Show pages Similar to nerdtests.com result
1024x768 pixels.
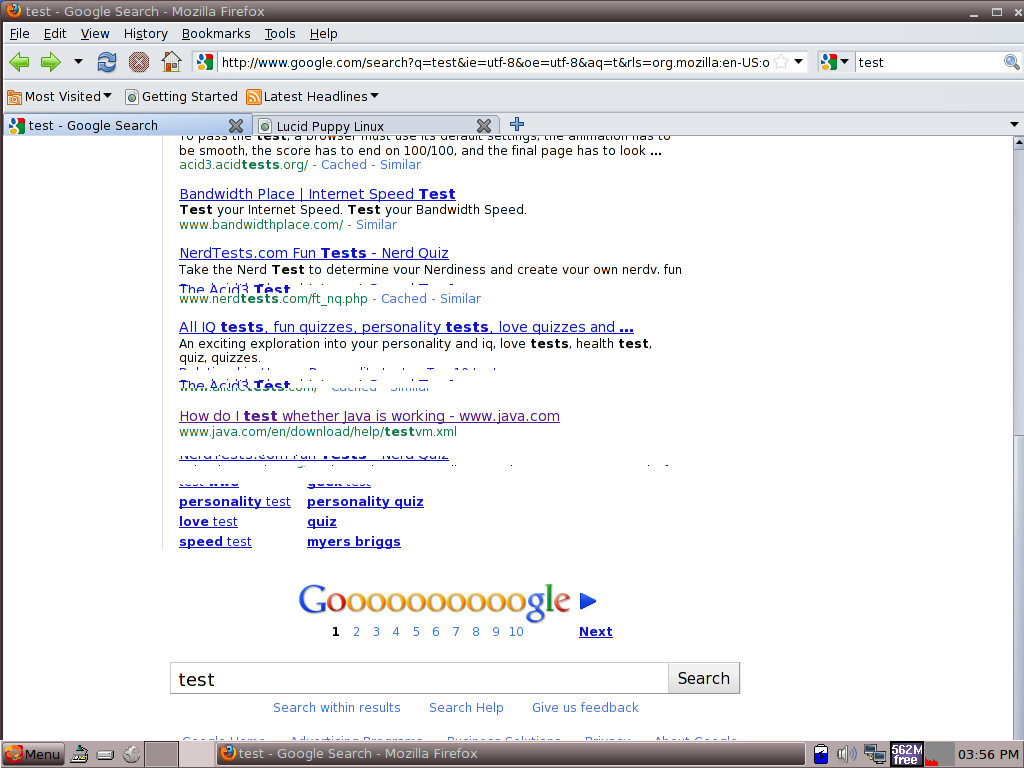460,298
